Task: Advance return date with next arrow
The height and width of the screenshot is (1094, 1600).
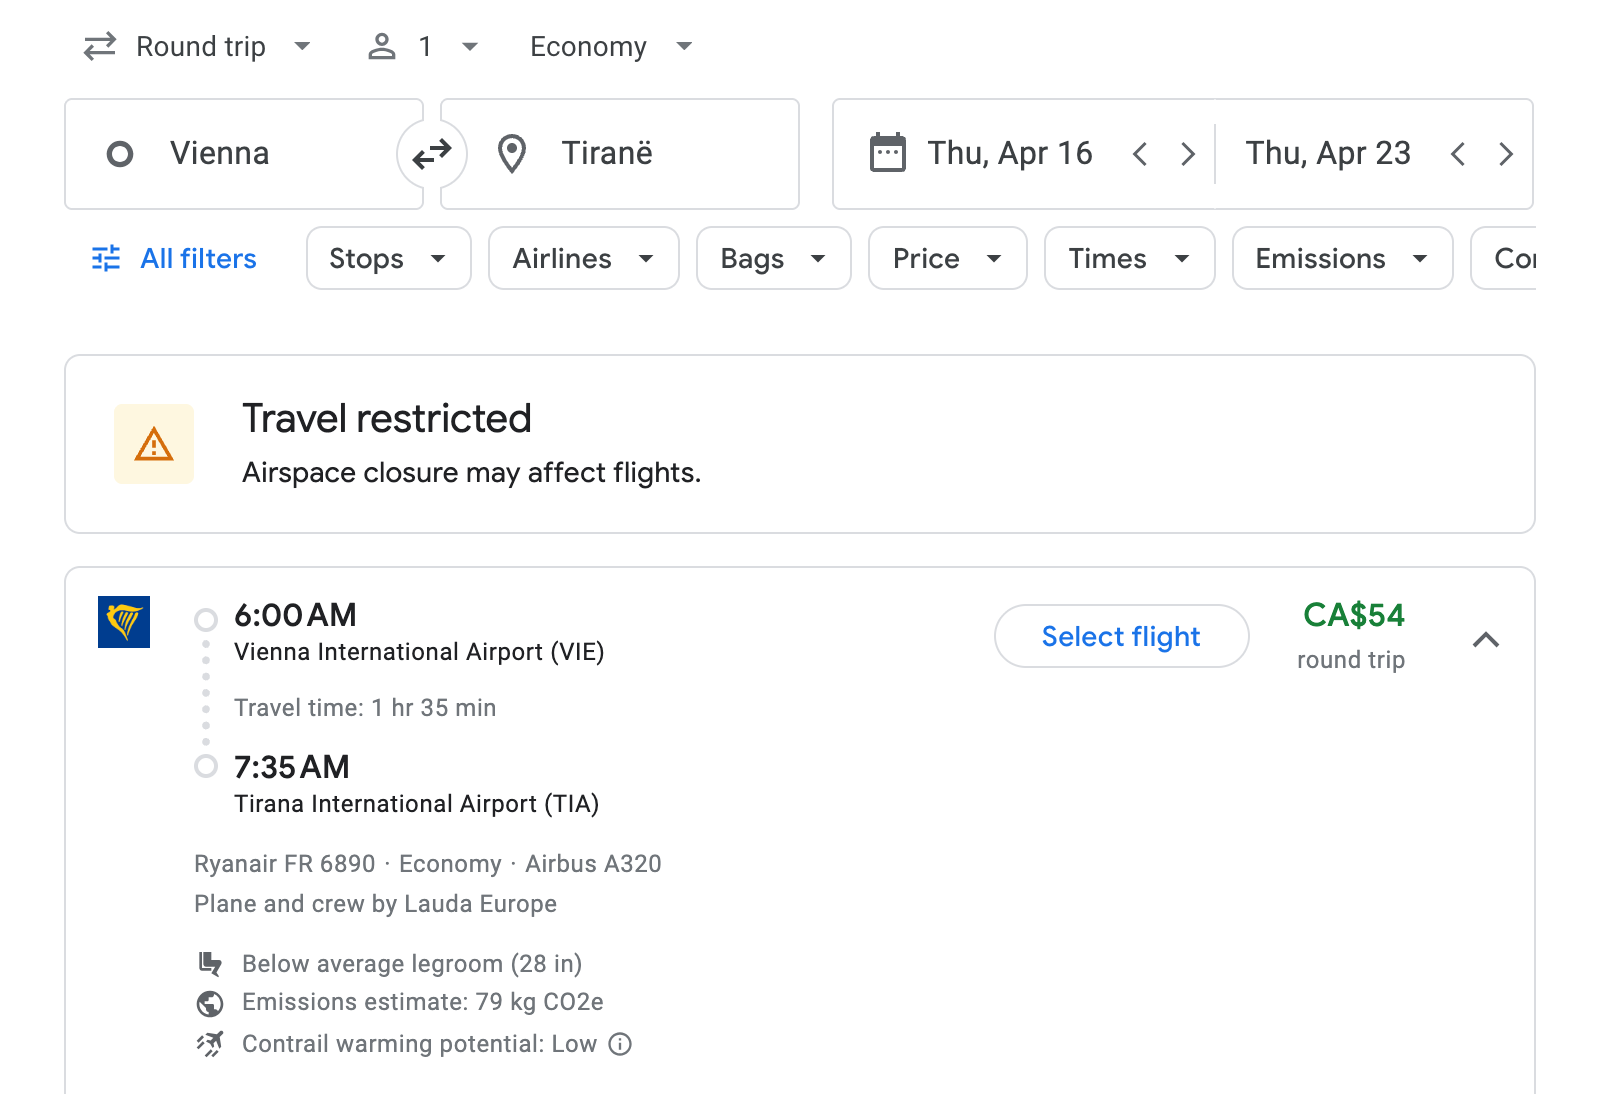Action: 1506,153
